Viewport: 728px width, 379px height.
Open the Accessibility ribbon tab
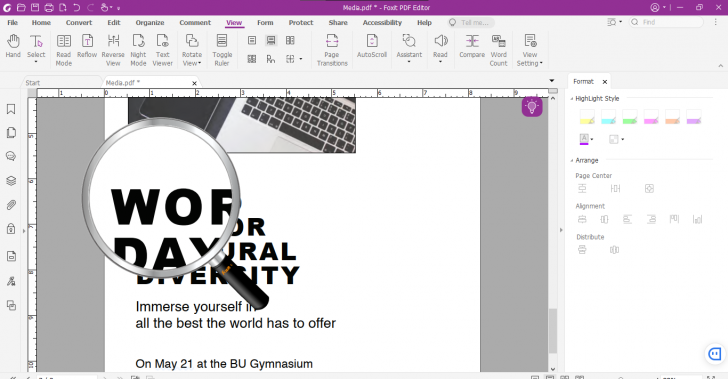[x=382, y=22]
